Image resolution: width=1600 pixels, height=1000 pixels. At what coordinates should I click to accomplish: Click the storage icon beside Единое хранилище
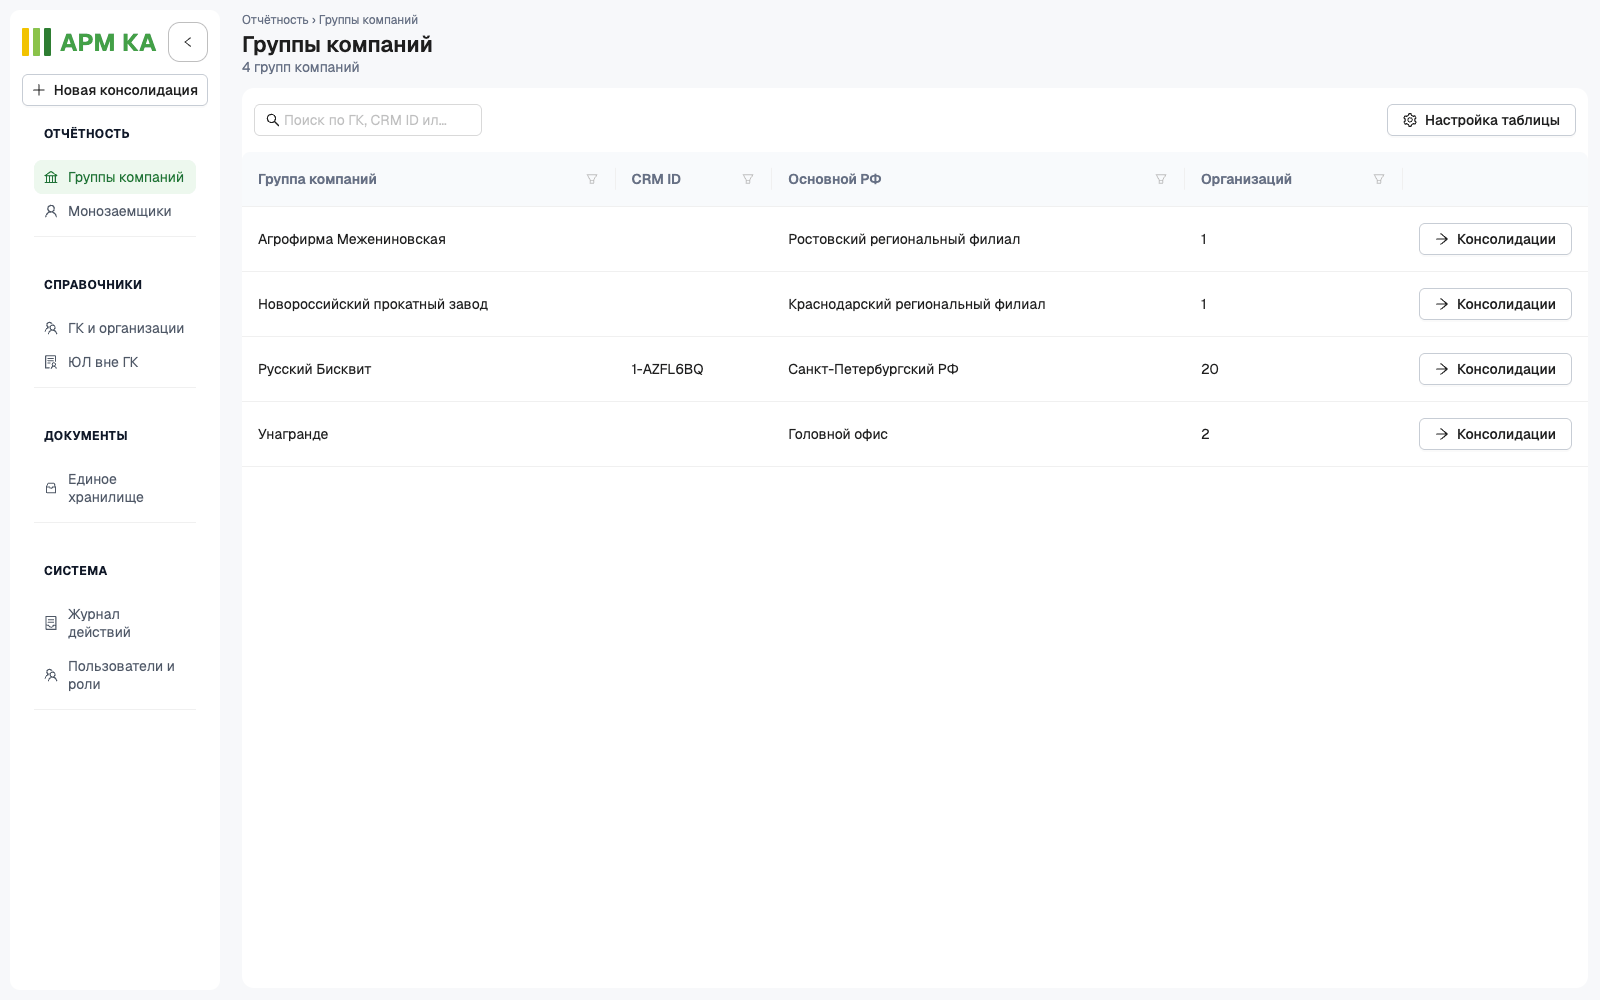51,488
